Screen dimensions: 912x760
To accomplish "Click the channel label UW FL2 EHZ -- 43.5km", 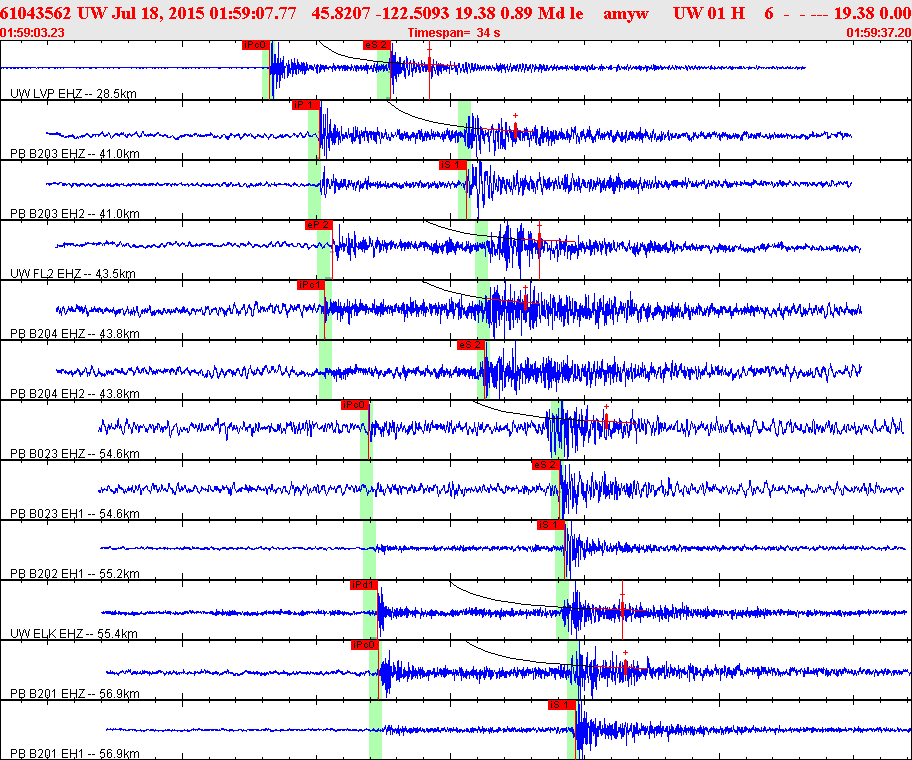I will 73,273.
